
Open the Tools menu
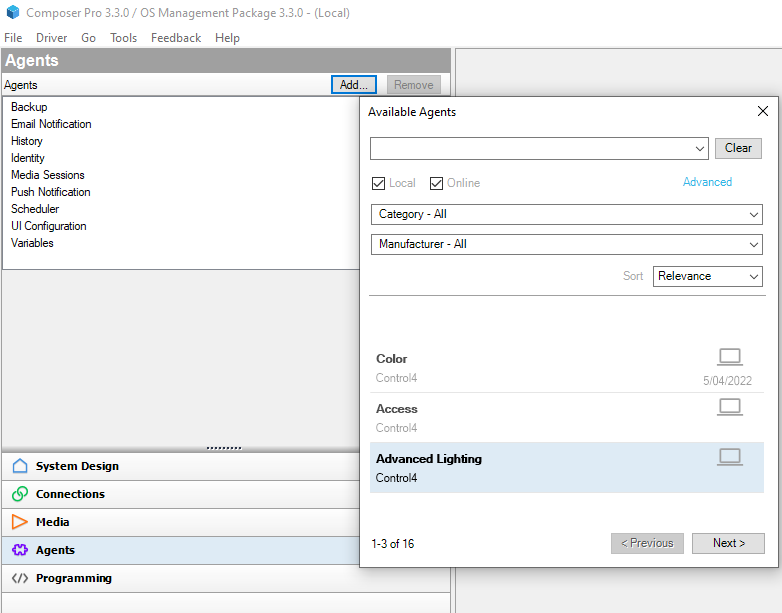pos(123,38)
